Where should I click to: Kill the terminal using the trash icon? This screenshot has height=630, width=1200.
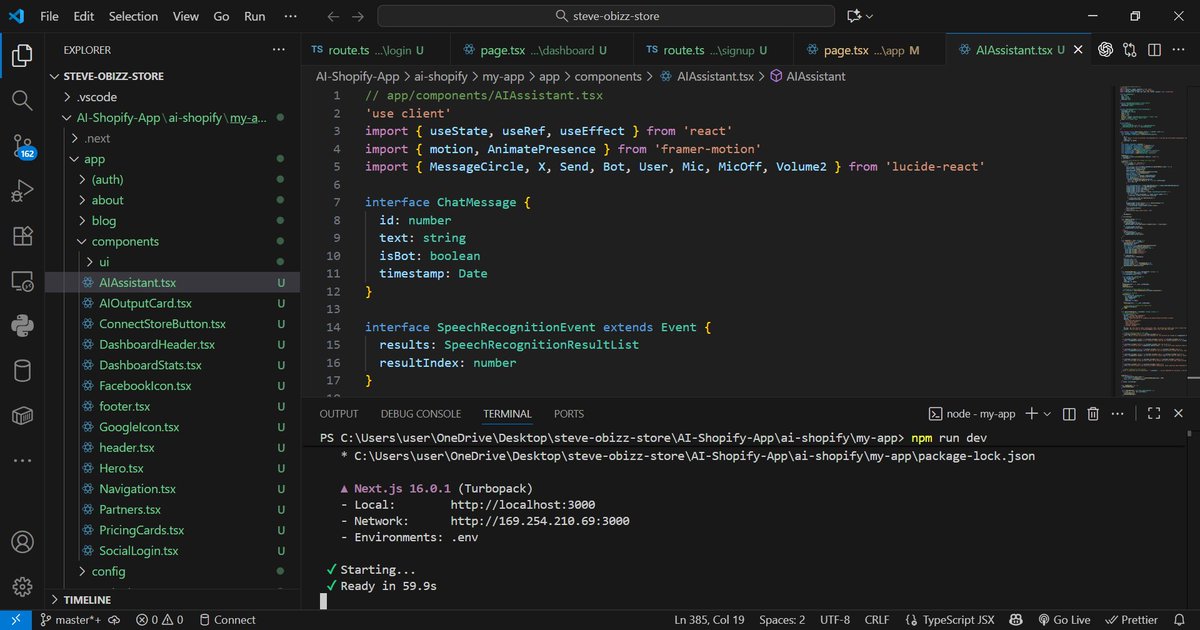coord(1094,412)
